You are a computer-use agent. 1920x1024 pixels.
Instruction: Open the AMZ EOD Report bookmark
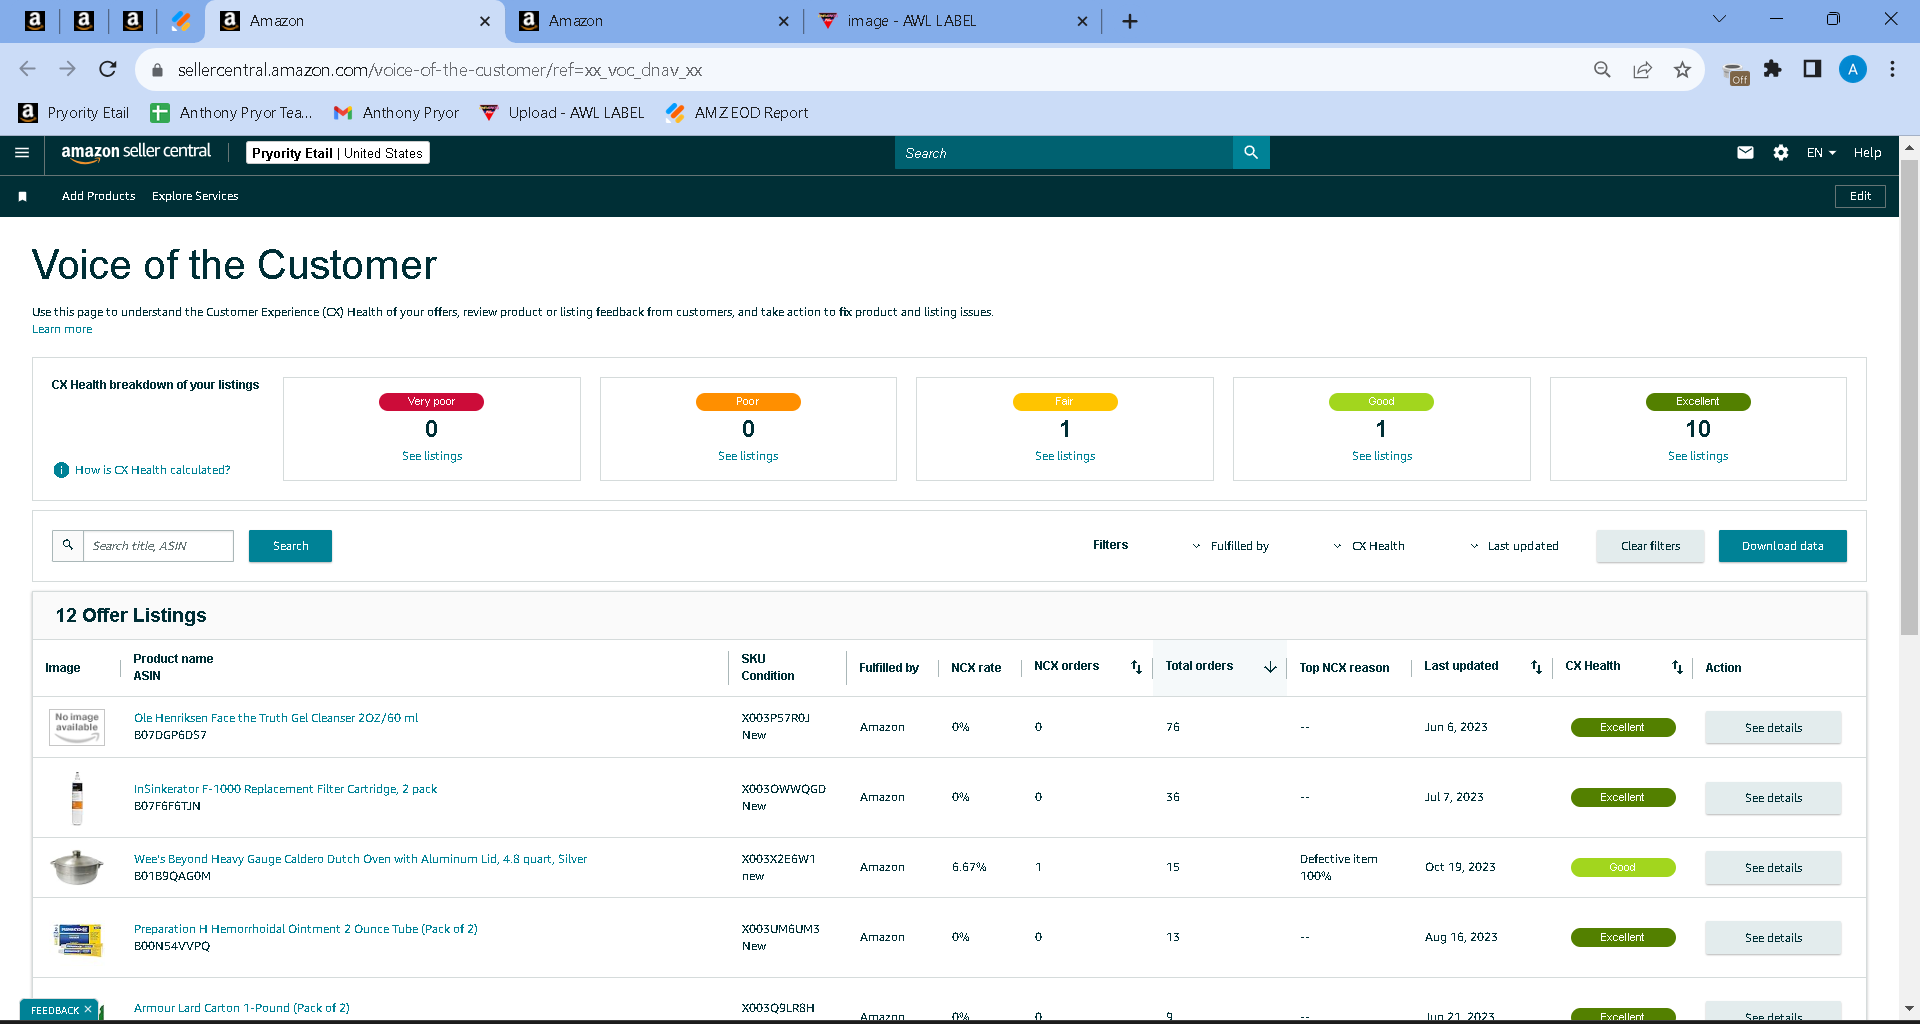tap(737, 113)
